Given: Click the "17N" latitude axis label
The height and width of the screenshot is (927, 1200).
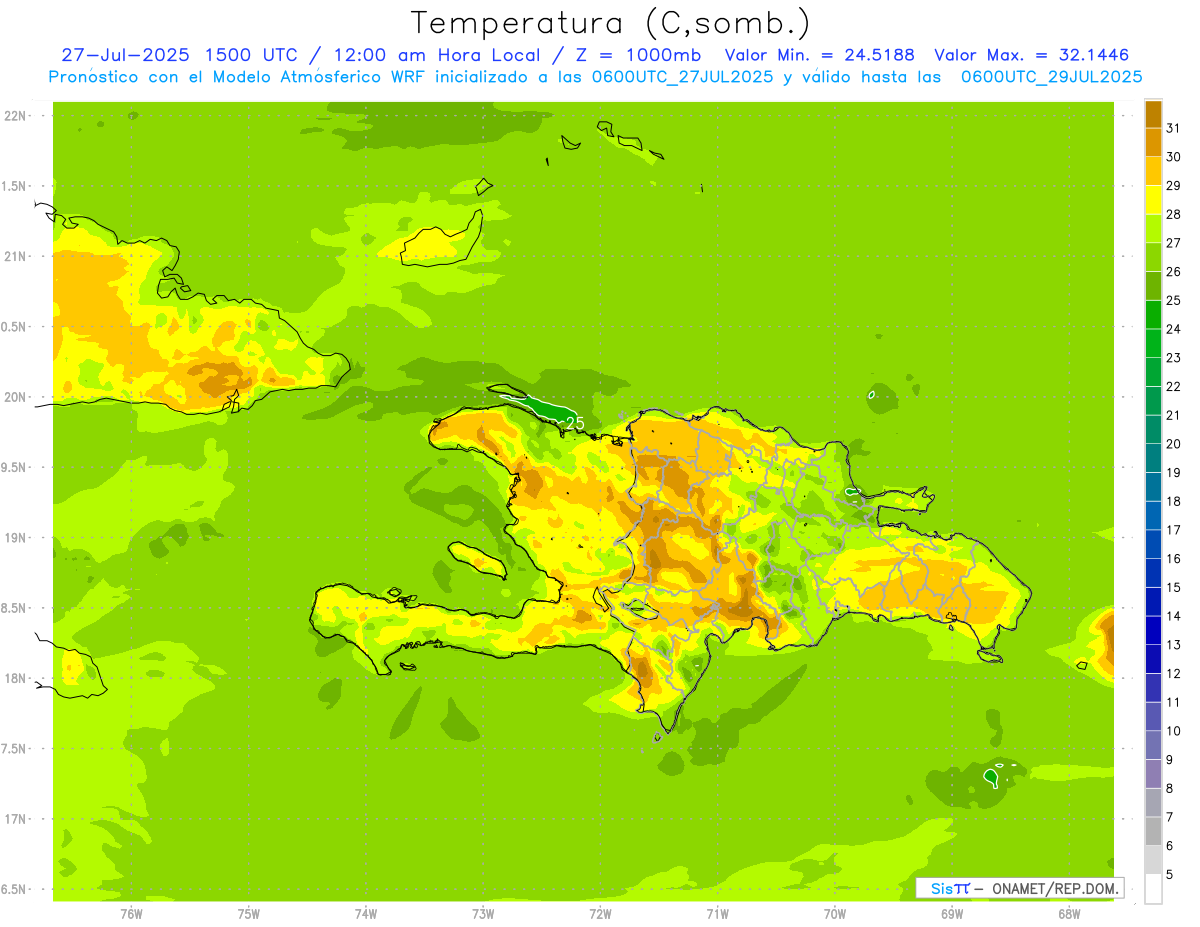Looking at the screenshot, I should pyautogui.click(x=16, y=819).
